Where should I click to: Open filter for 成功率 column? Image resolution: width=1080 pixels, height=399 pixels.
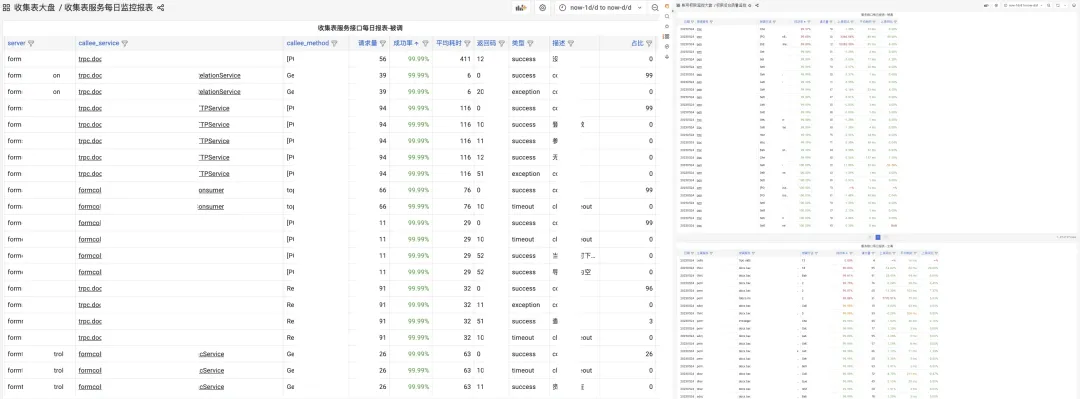pos(426,43)
